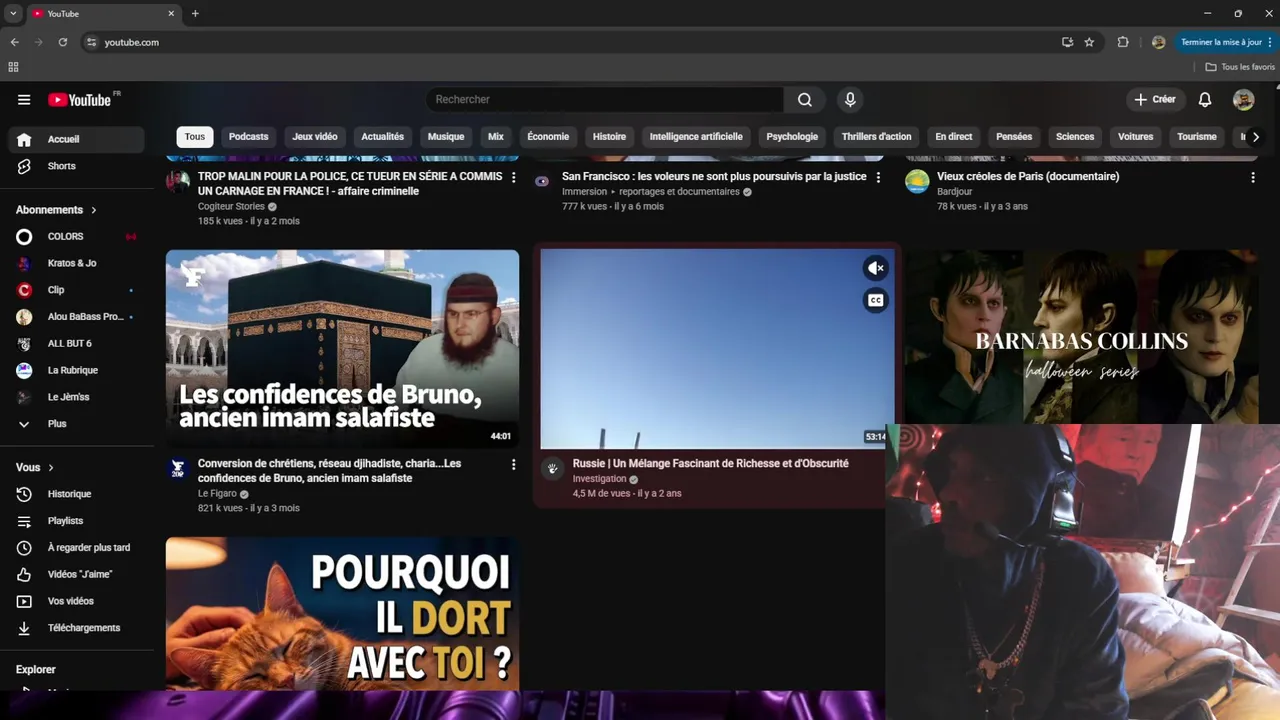The width and height of the screenshot is (1280, 720).
Task: Open the Chrome apps grid shortcut
Action: click(x=13, y=67)
